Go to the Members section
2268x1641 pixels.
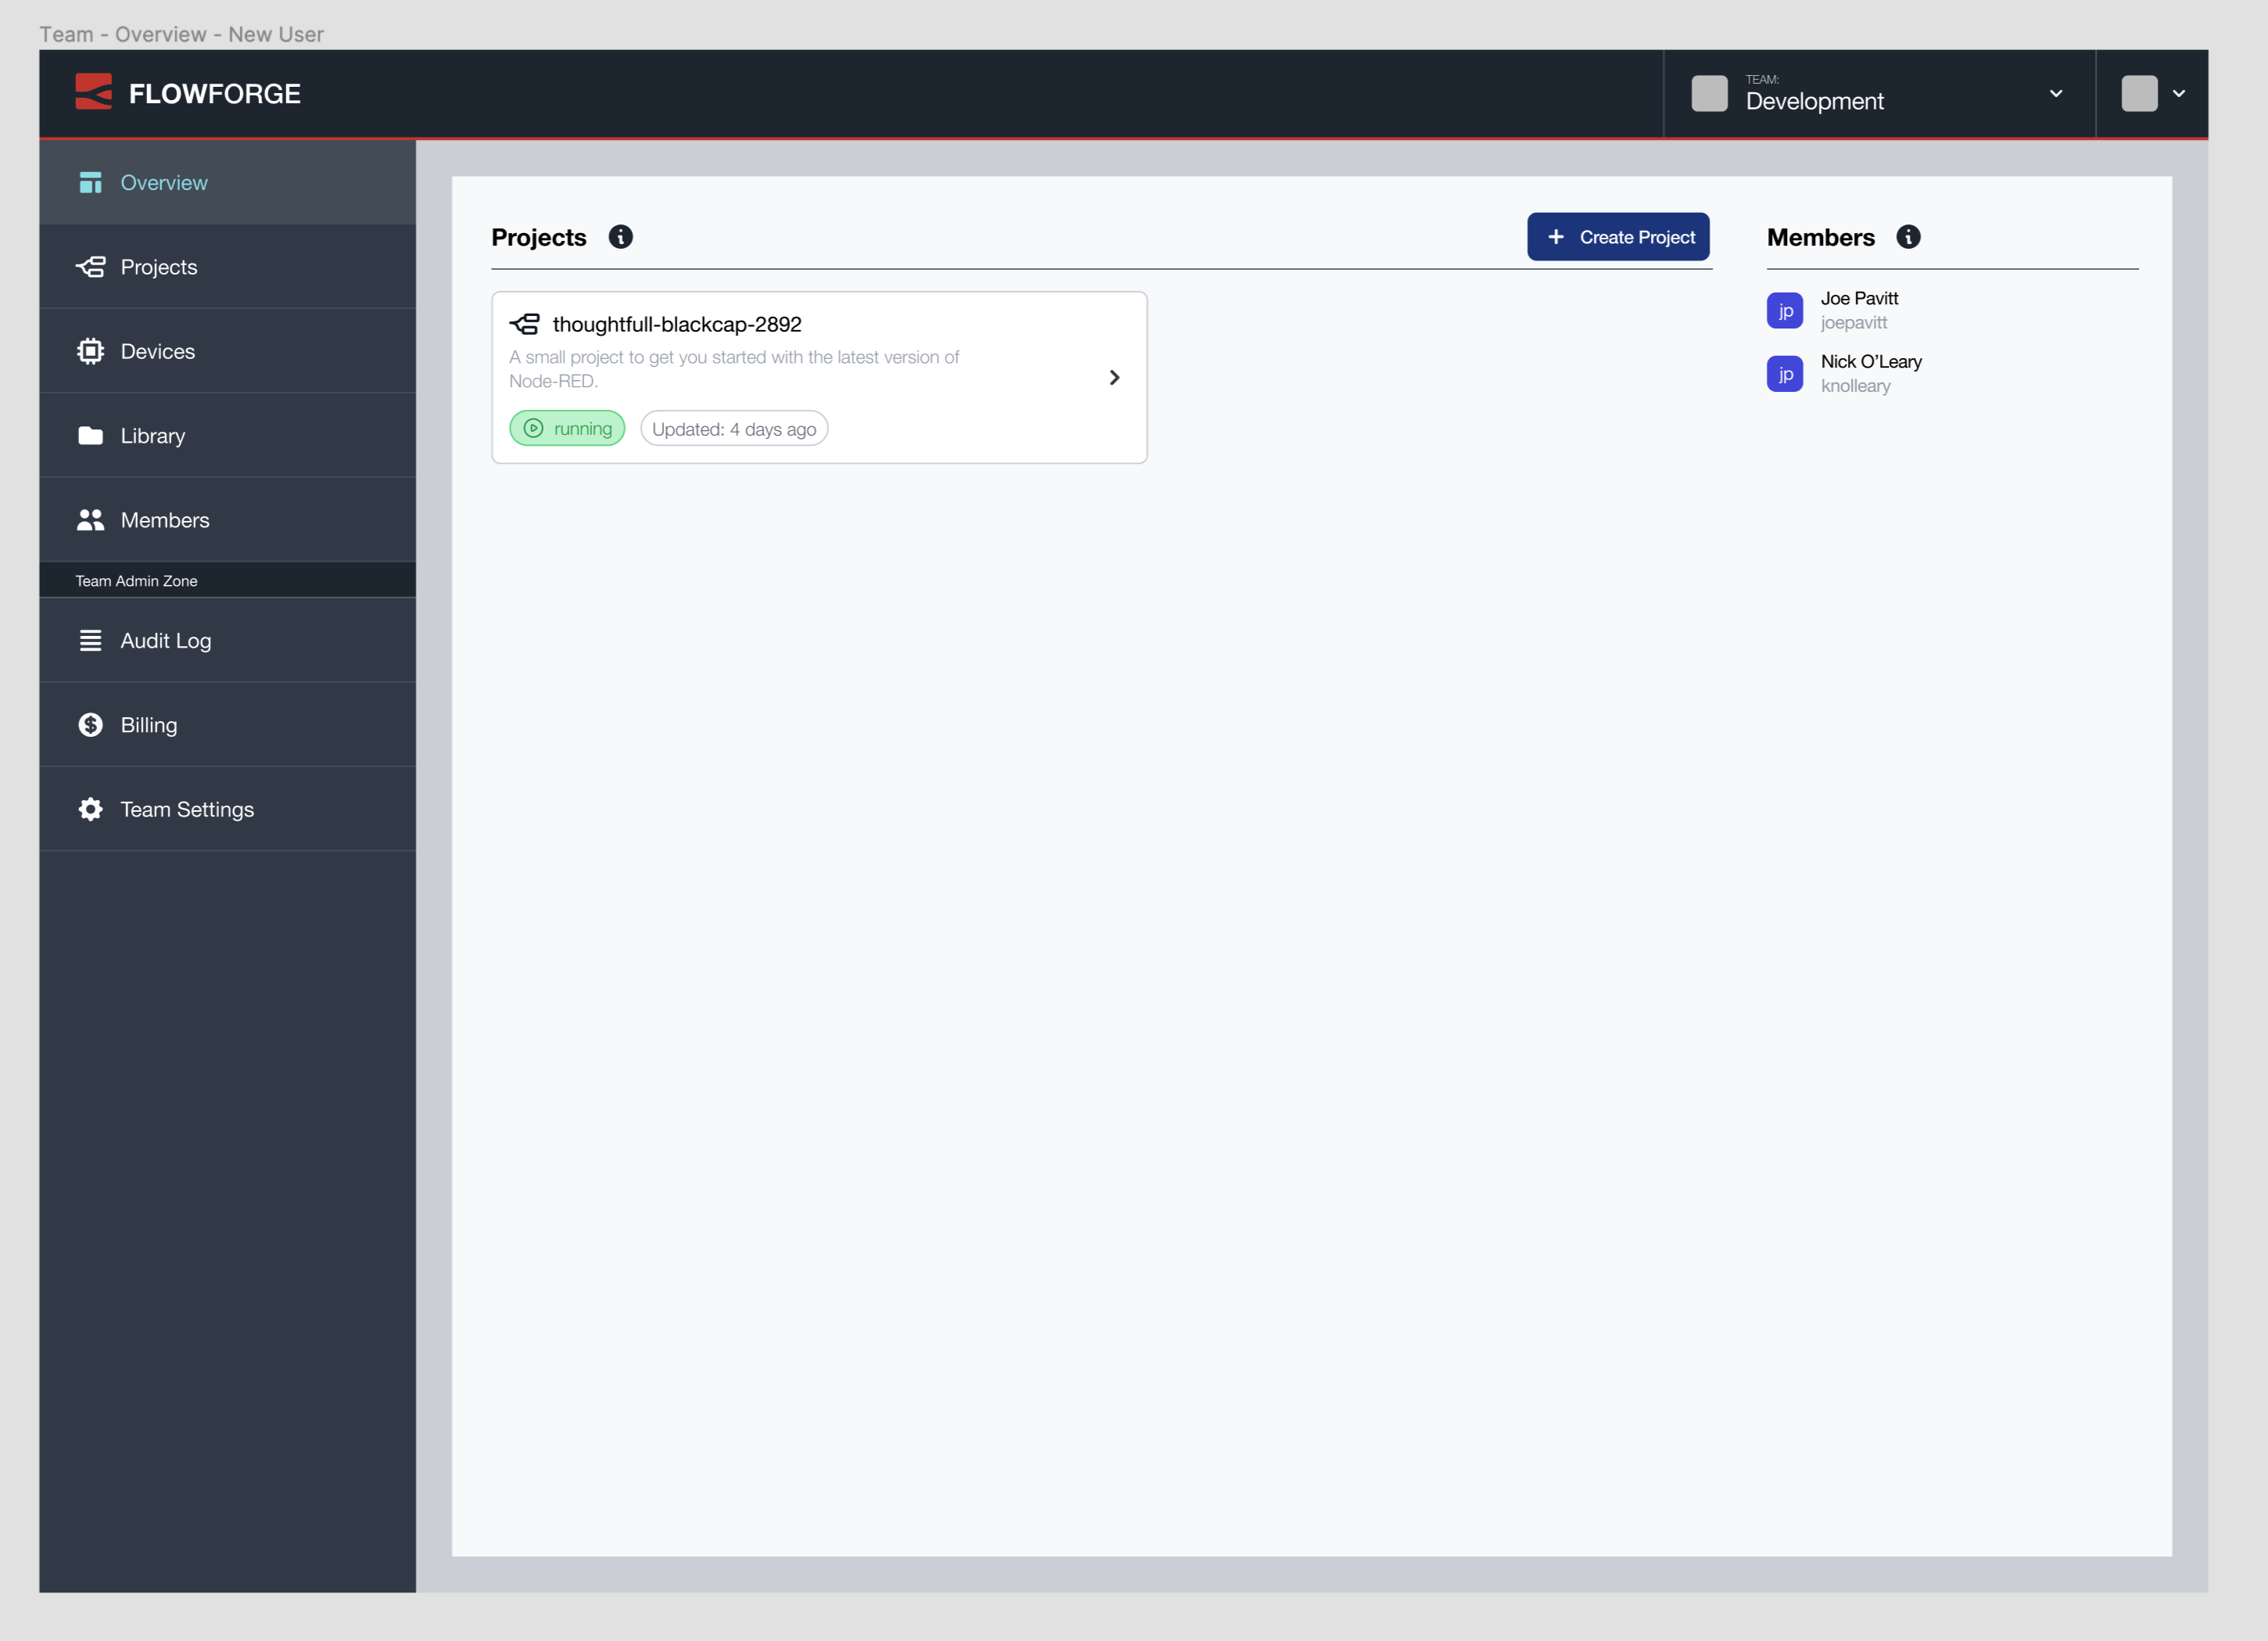click(165, 519)
